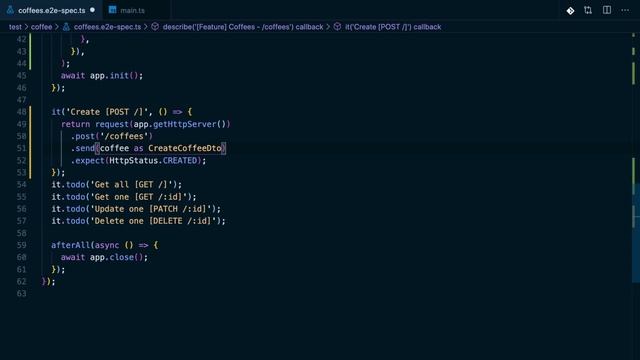Viewport: 640px width, 360px height.
Task: Click 'getHttpServer' method call on line 49
Action: coord(184,124)
